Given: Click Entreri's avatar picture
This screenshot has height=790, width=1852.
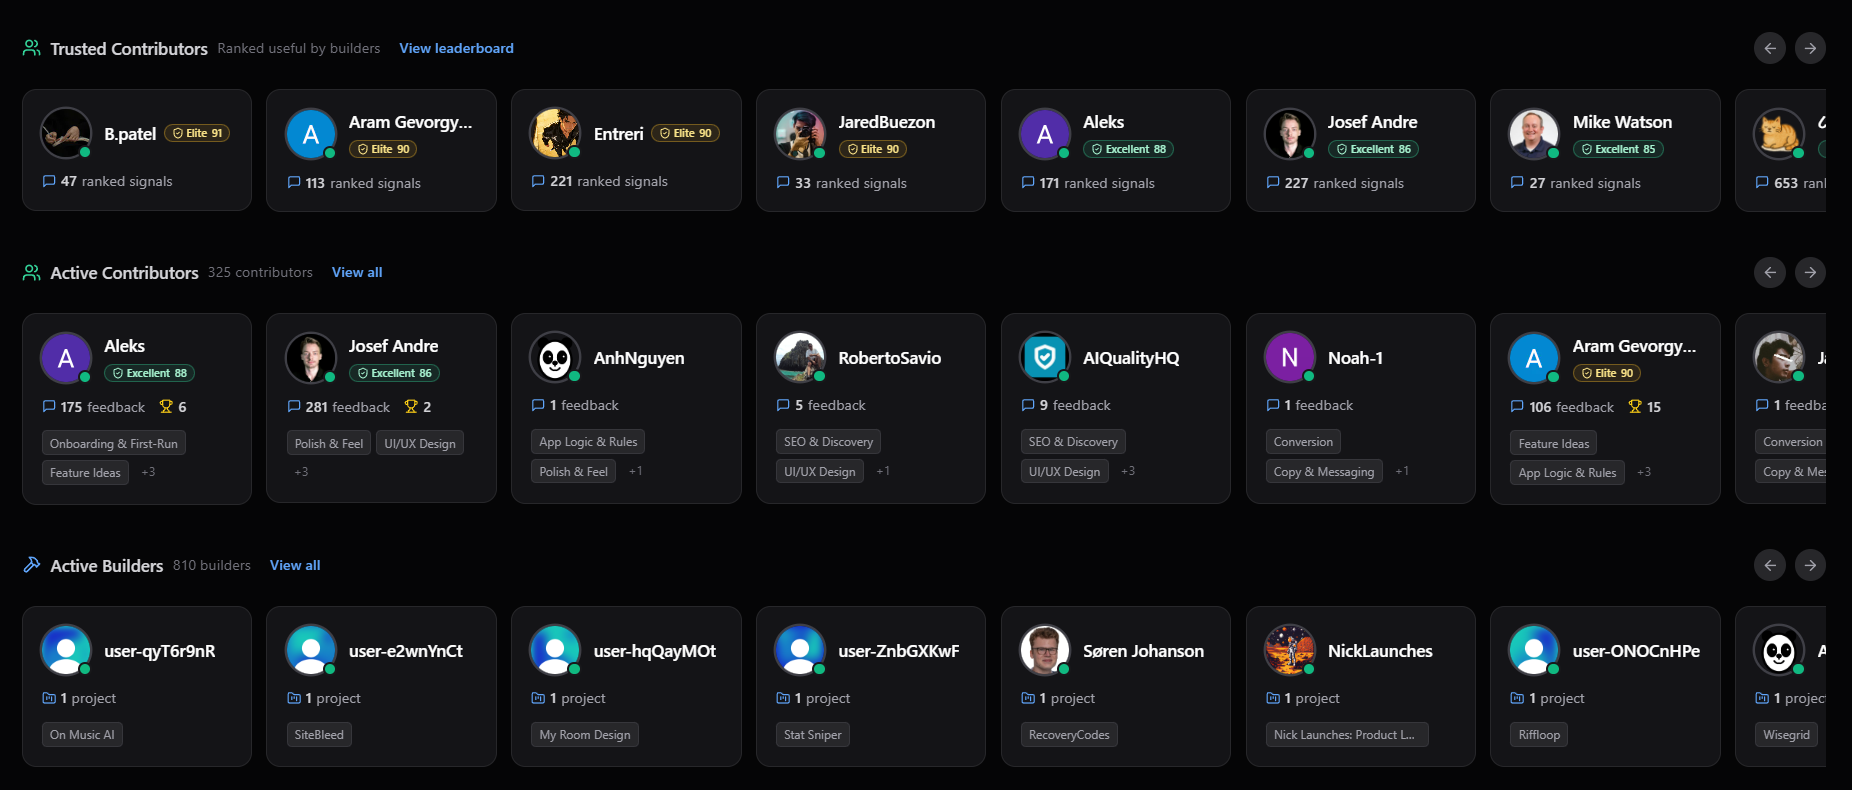Looking at the screenshot, I should tap(555, 133).
